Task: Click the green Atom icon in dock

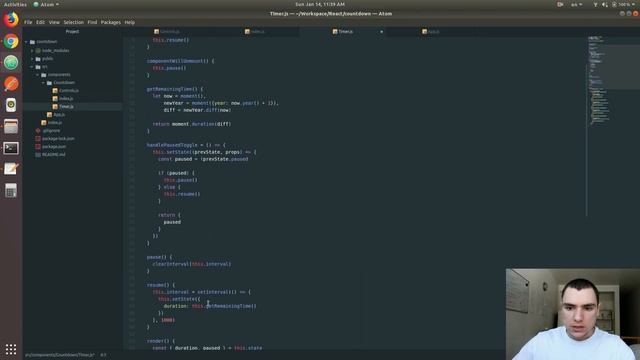Action: (x=11, y=62)
